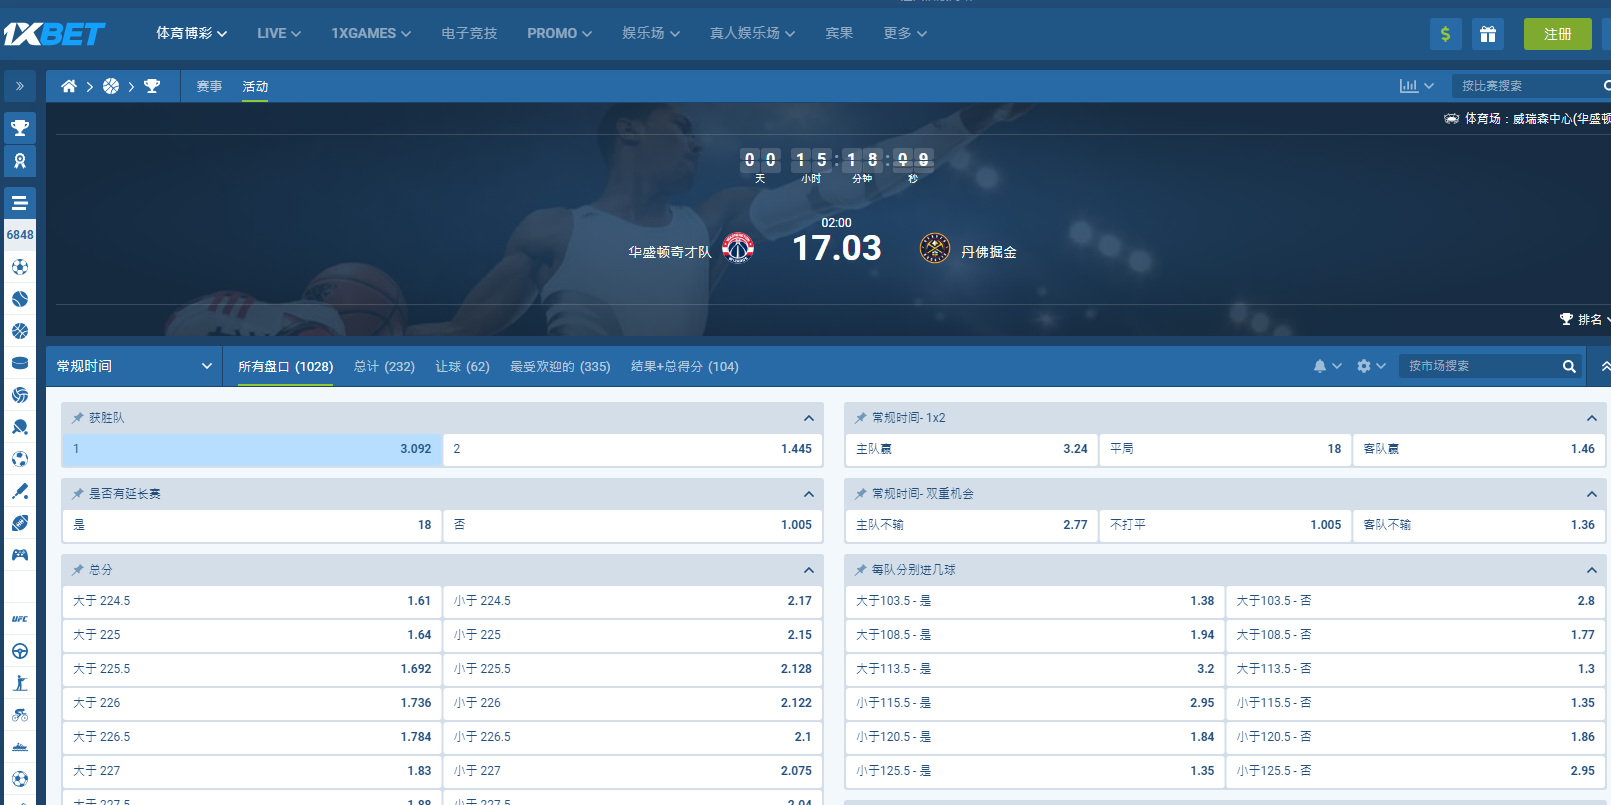Select the American football sidebar icon
1611x805 pixels.
(19, 523)
